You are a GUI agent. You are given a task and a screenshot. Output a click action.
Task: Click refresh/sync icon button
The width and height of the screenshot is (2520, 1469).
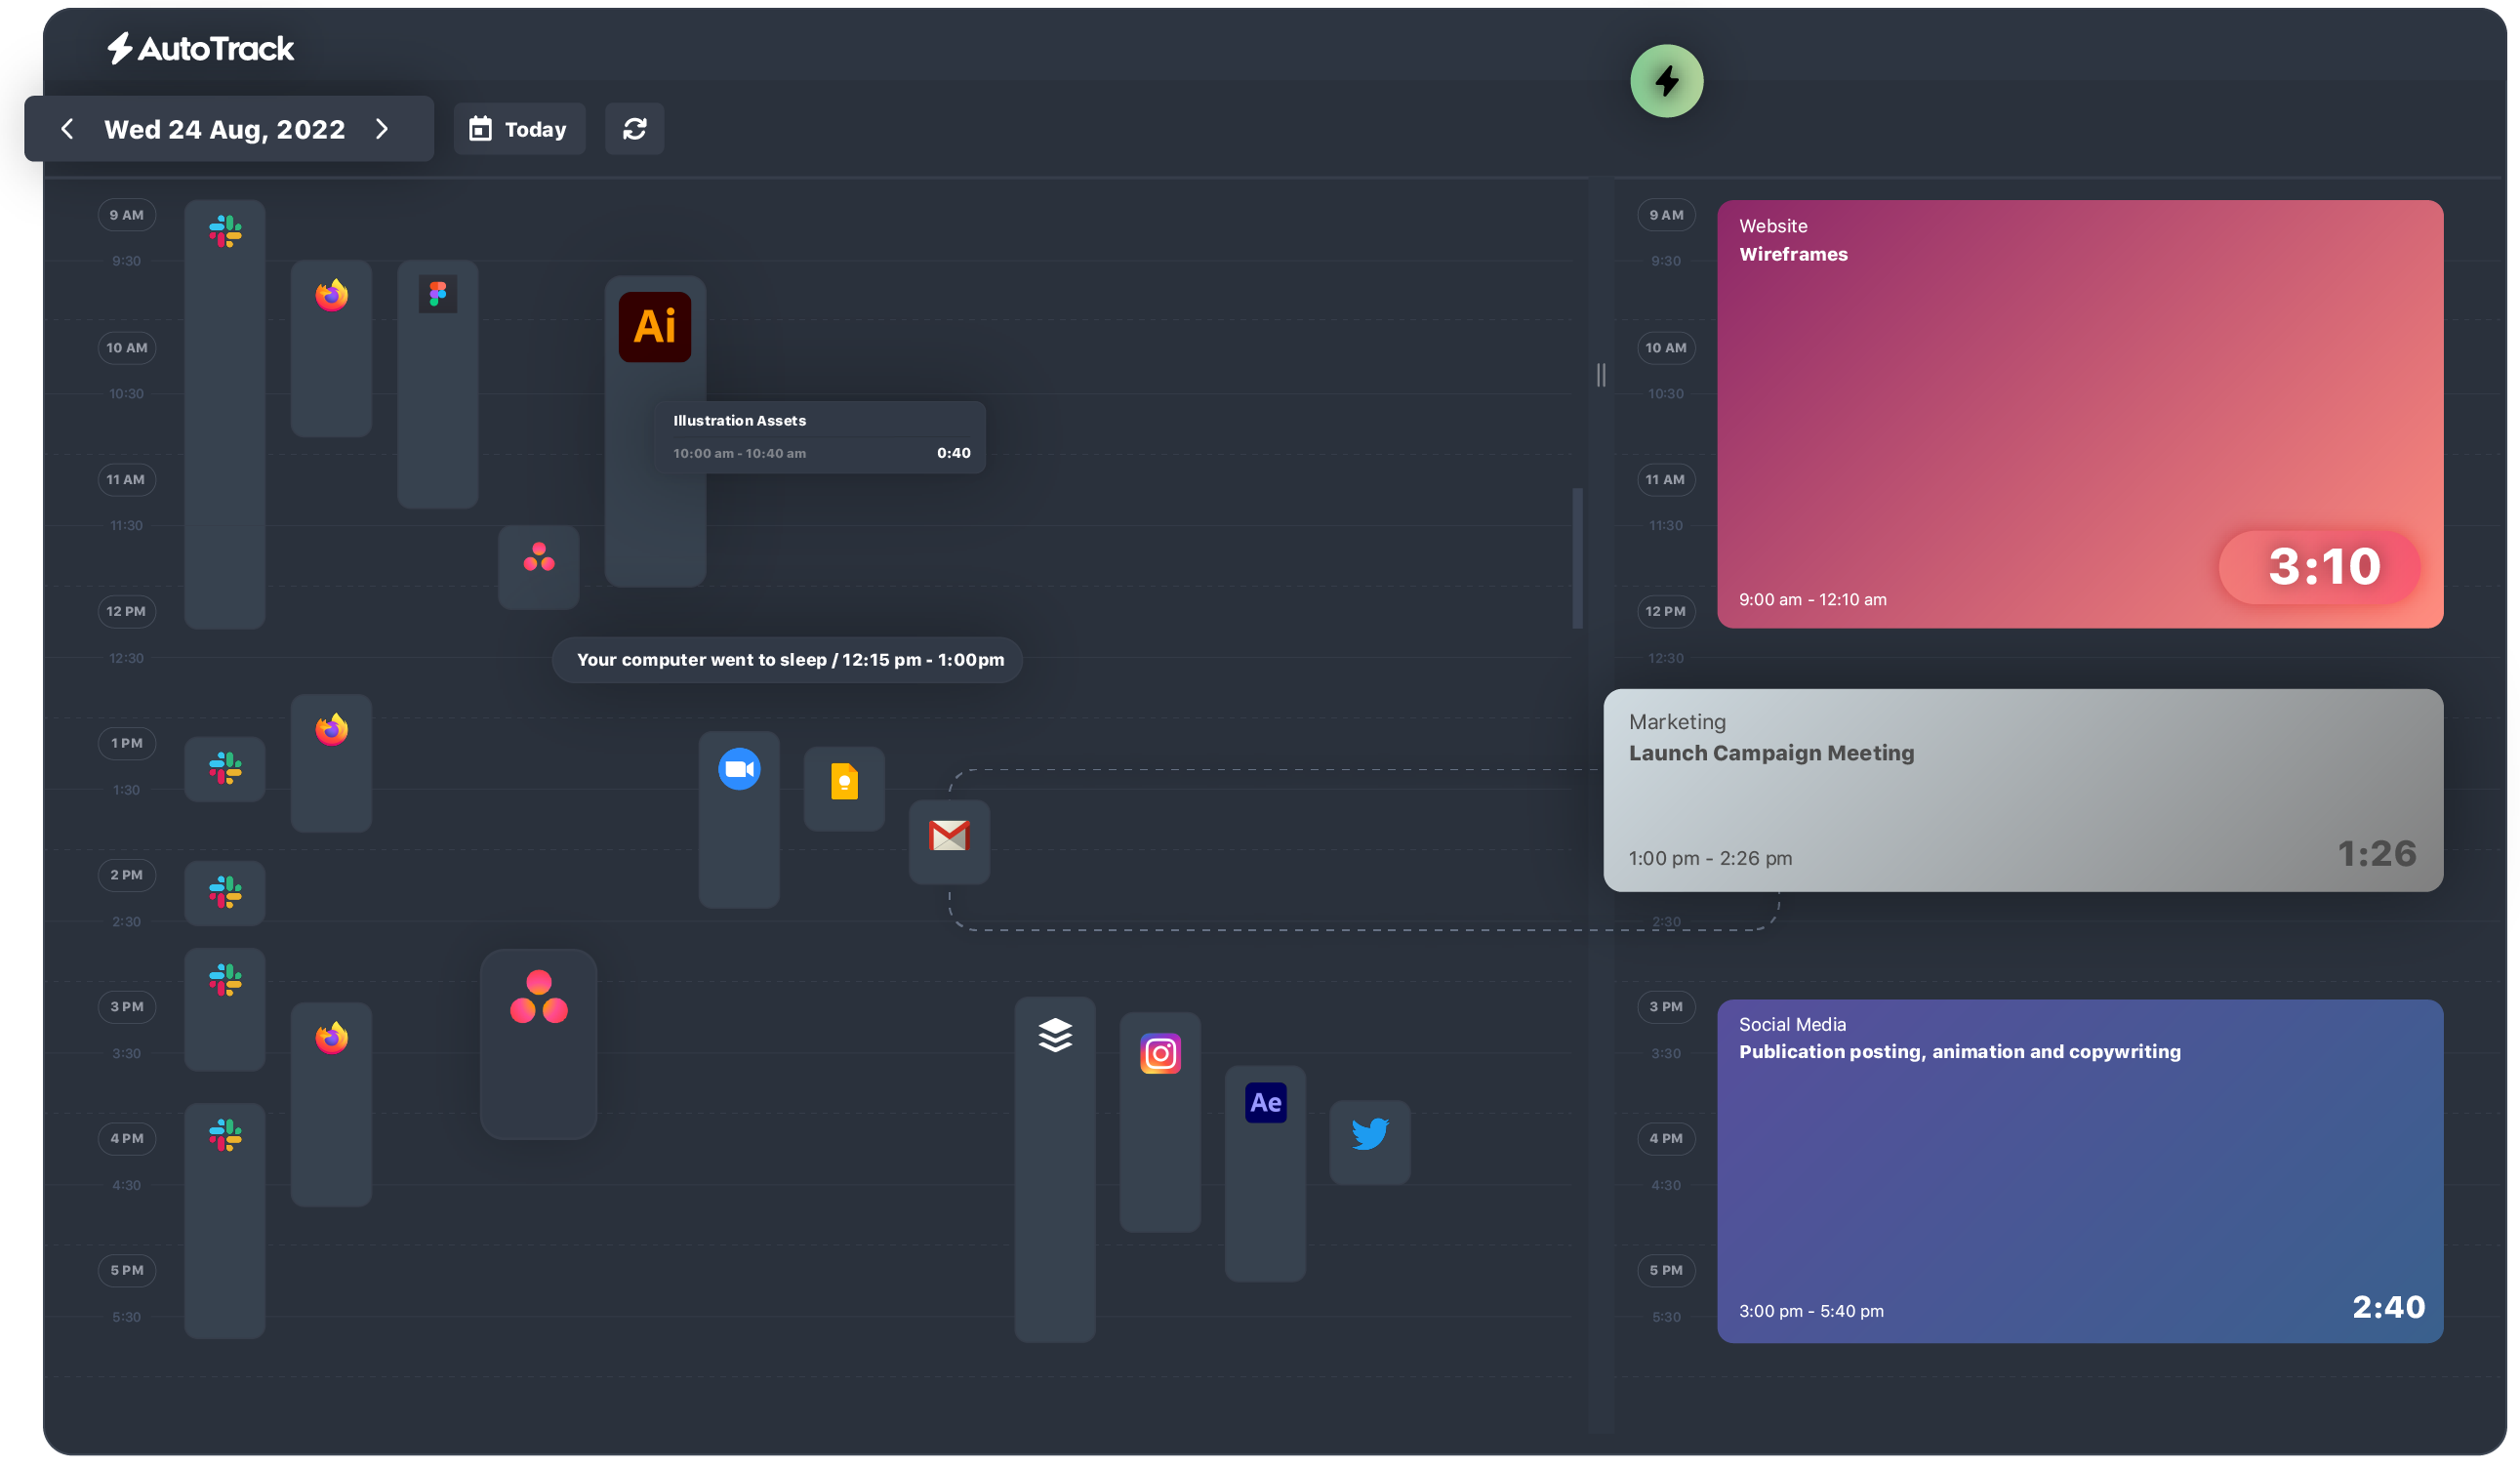(x=634, y=128)
